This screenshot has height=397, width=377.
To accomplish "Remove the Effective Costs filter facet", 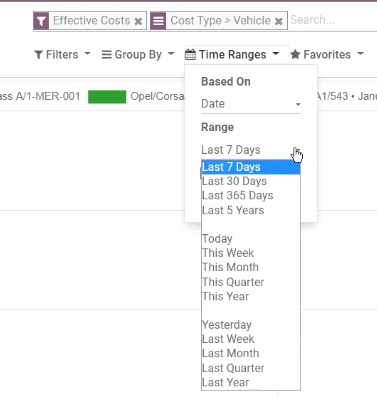I will 138,21.
